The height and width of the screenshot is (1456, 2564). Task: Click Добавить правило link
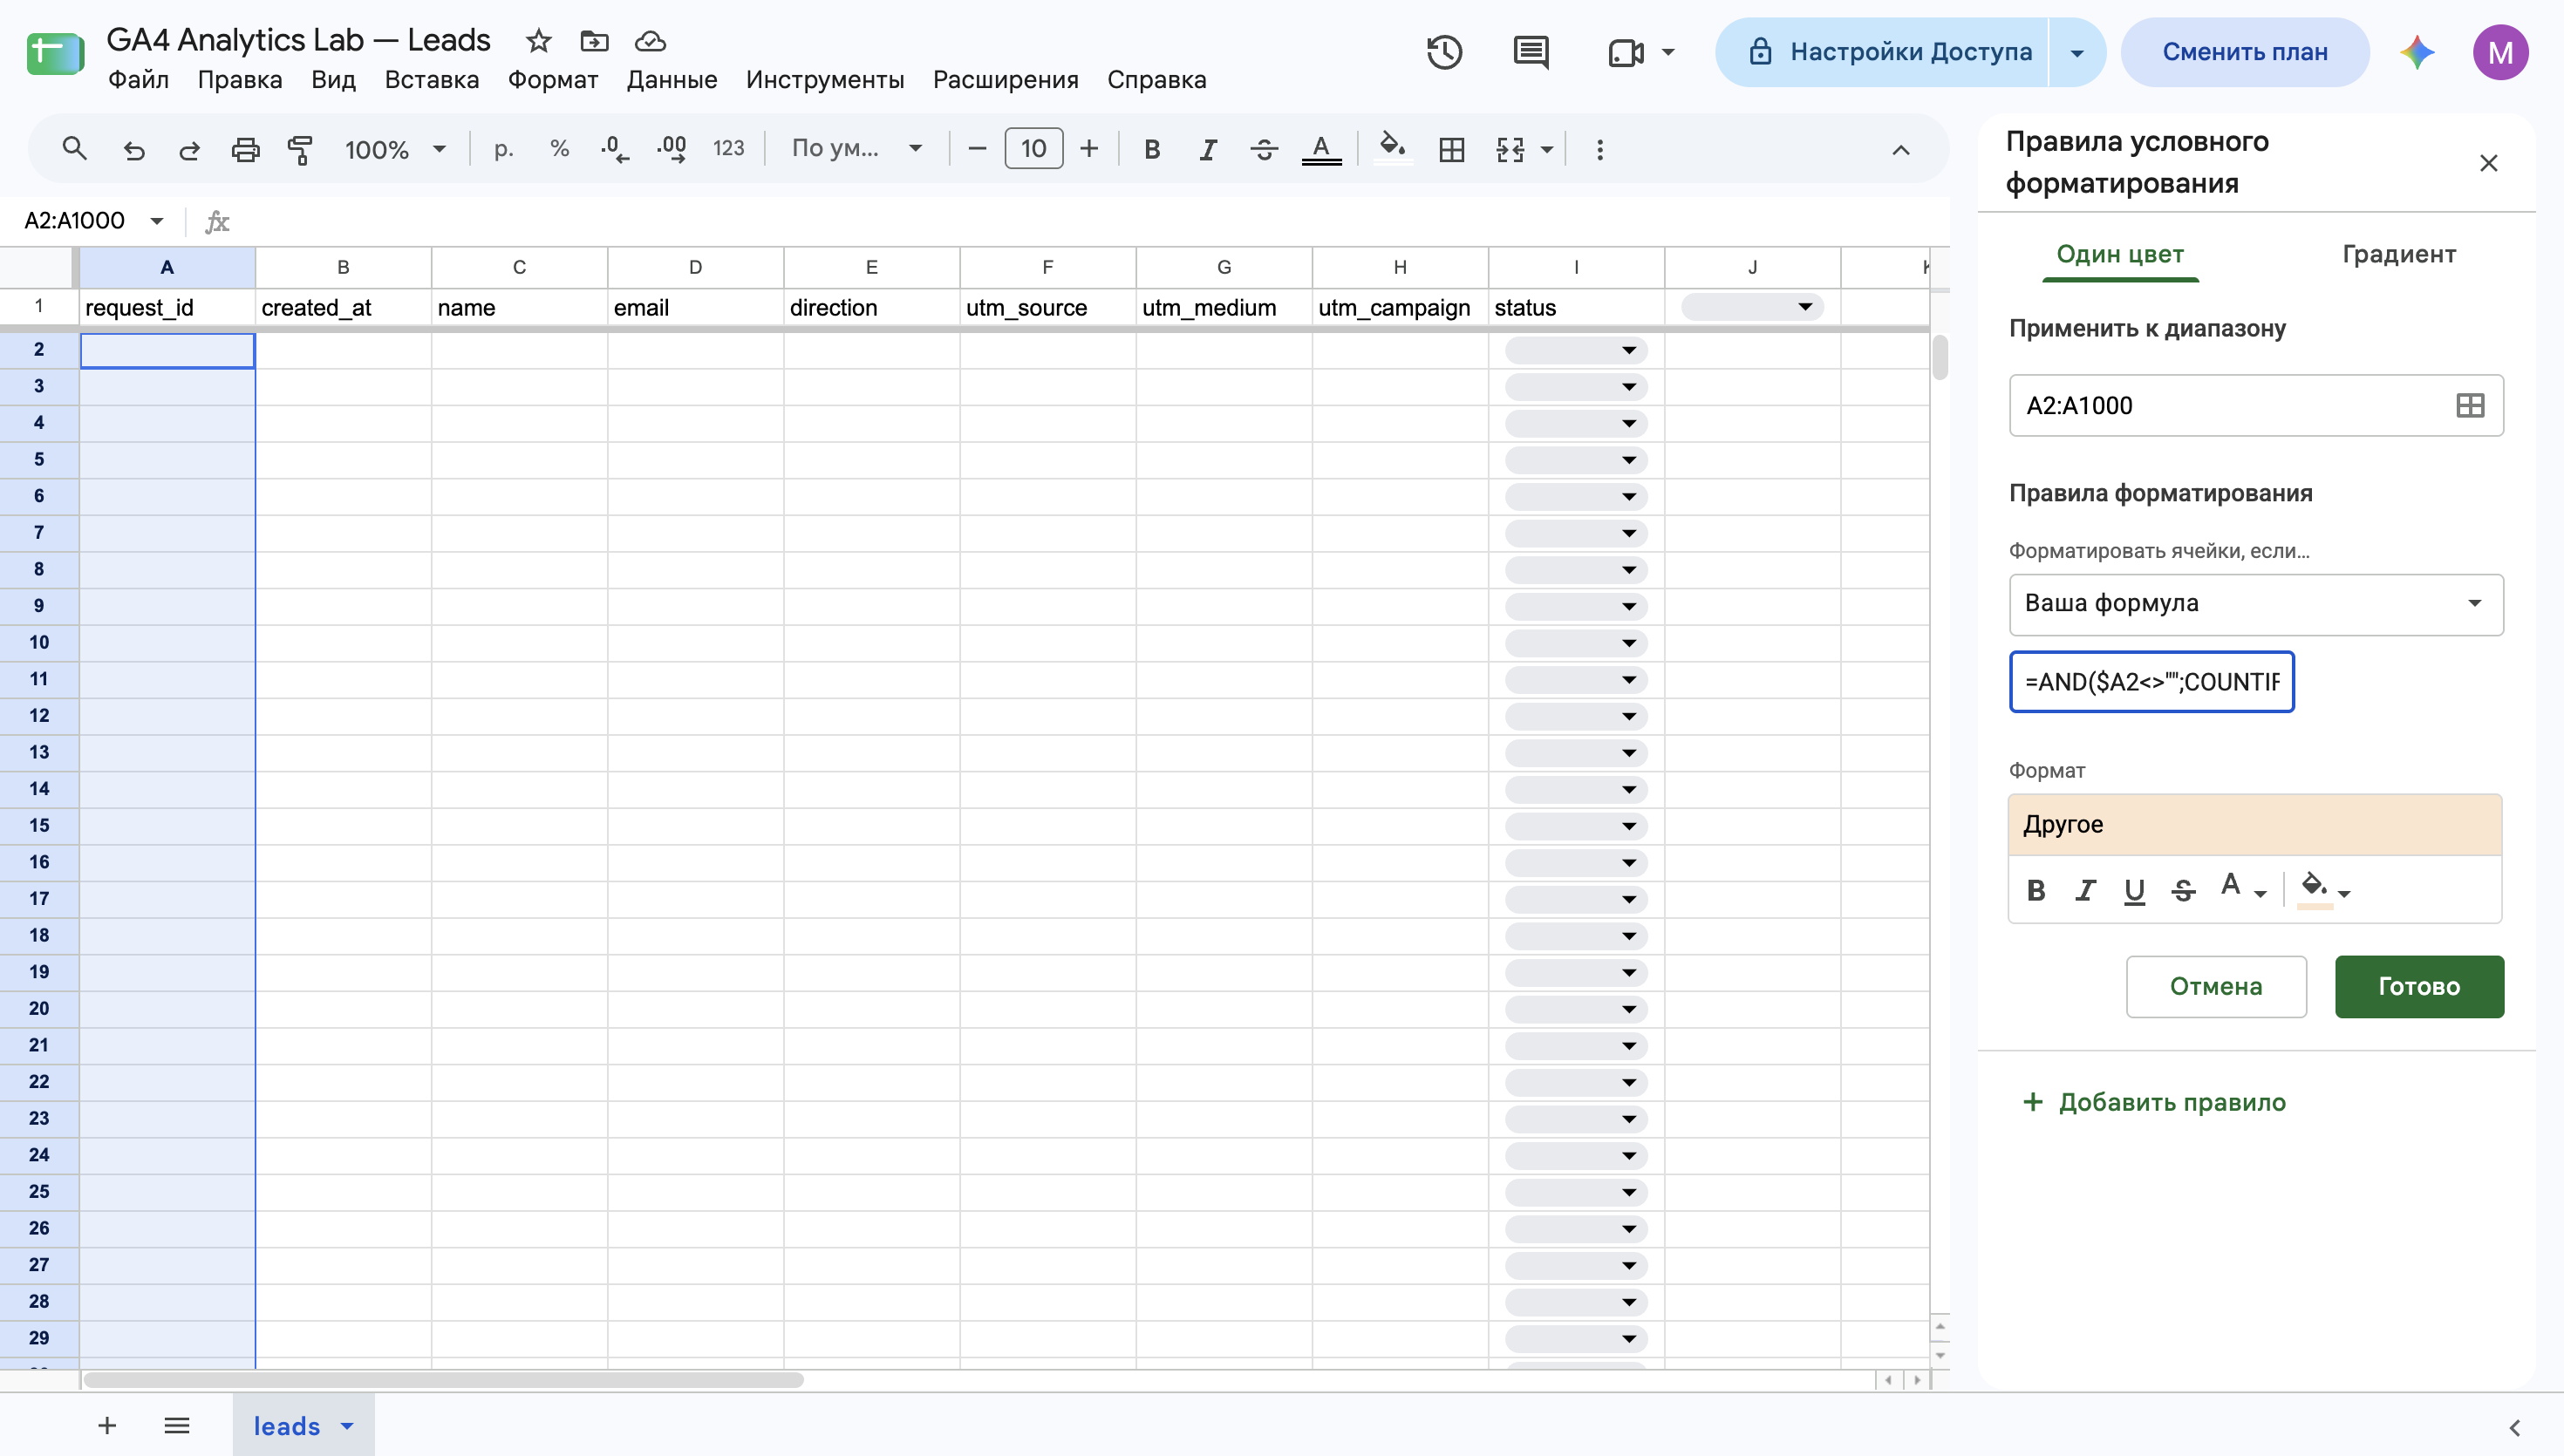[2153, 1102]
